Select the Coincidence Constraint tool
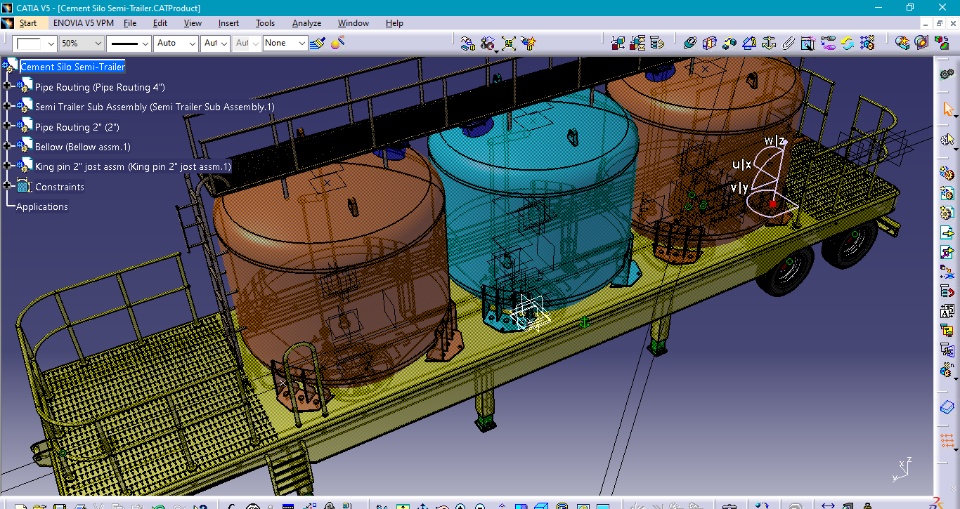Image resolution: width=960 pixels, height=509 pixels. pos(689,43)
